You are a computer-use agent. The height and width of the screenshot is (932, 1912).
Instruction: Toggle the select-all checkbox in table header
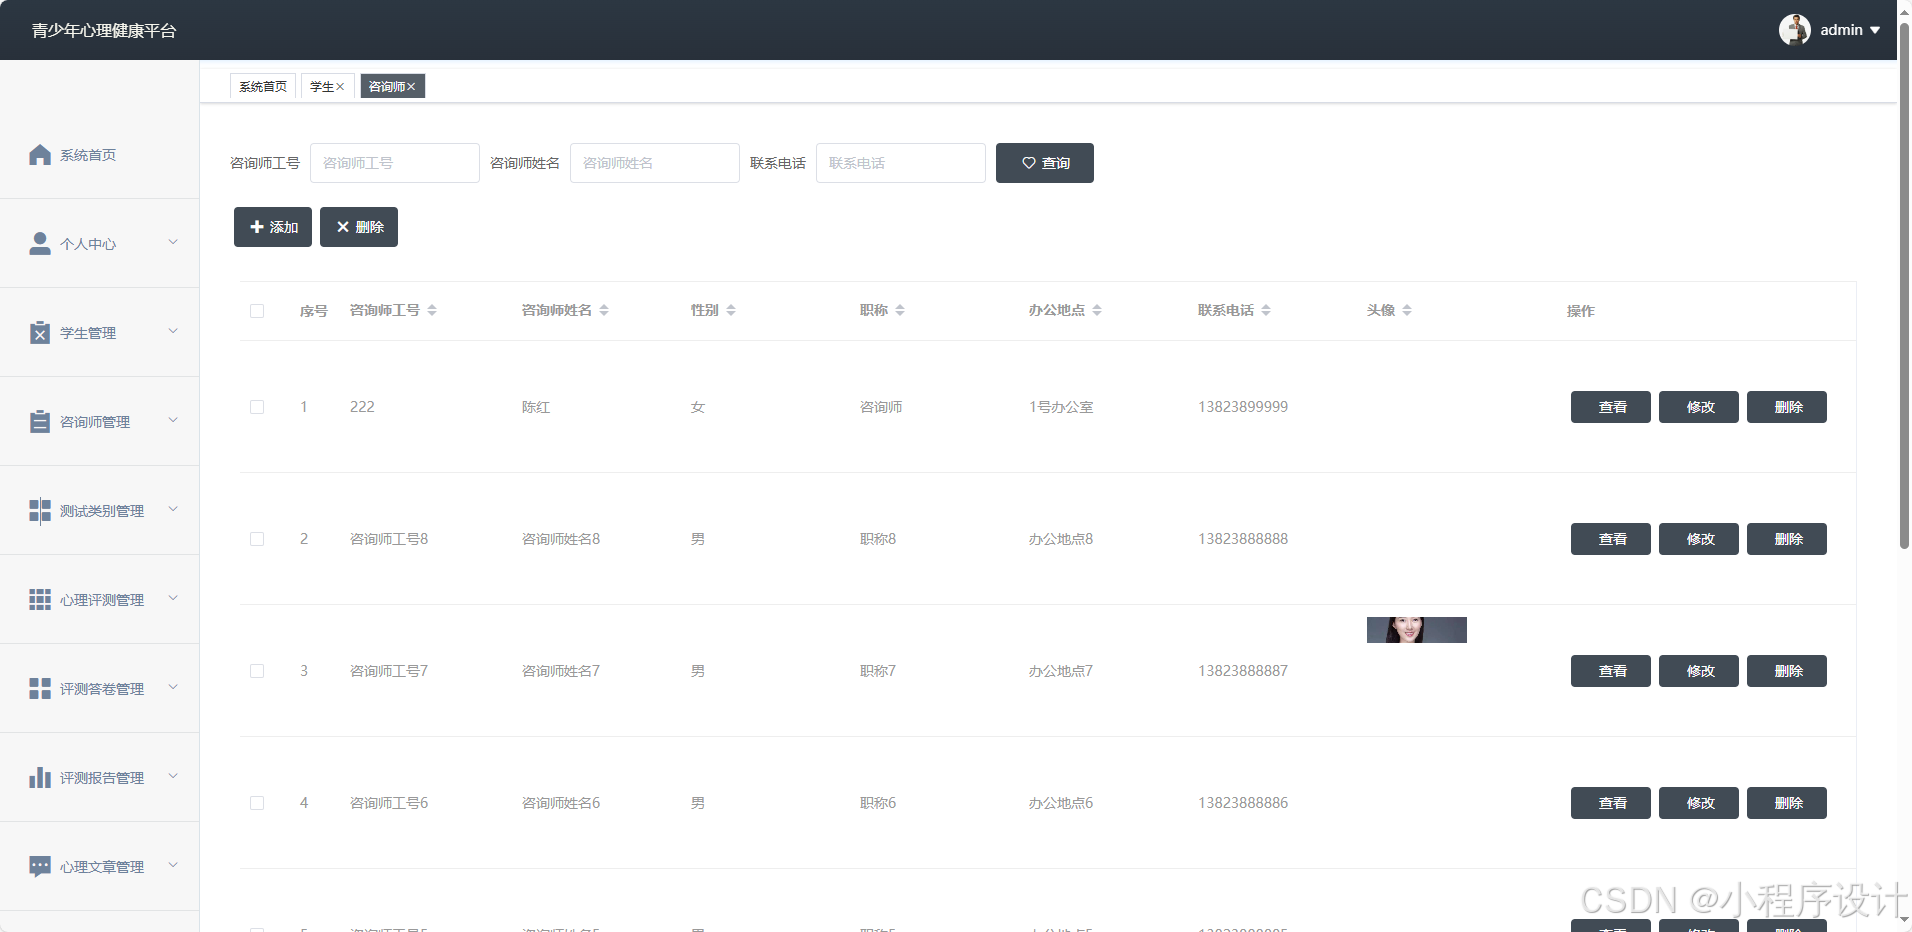257,311
